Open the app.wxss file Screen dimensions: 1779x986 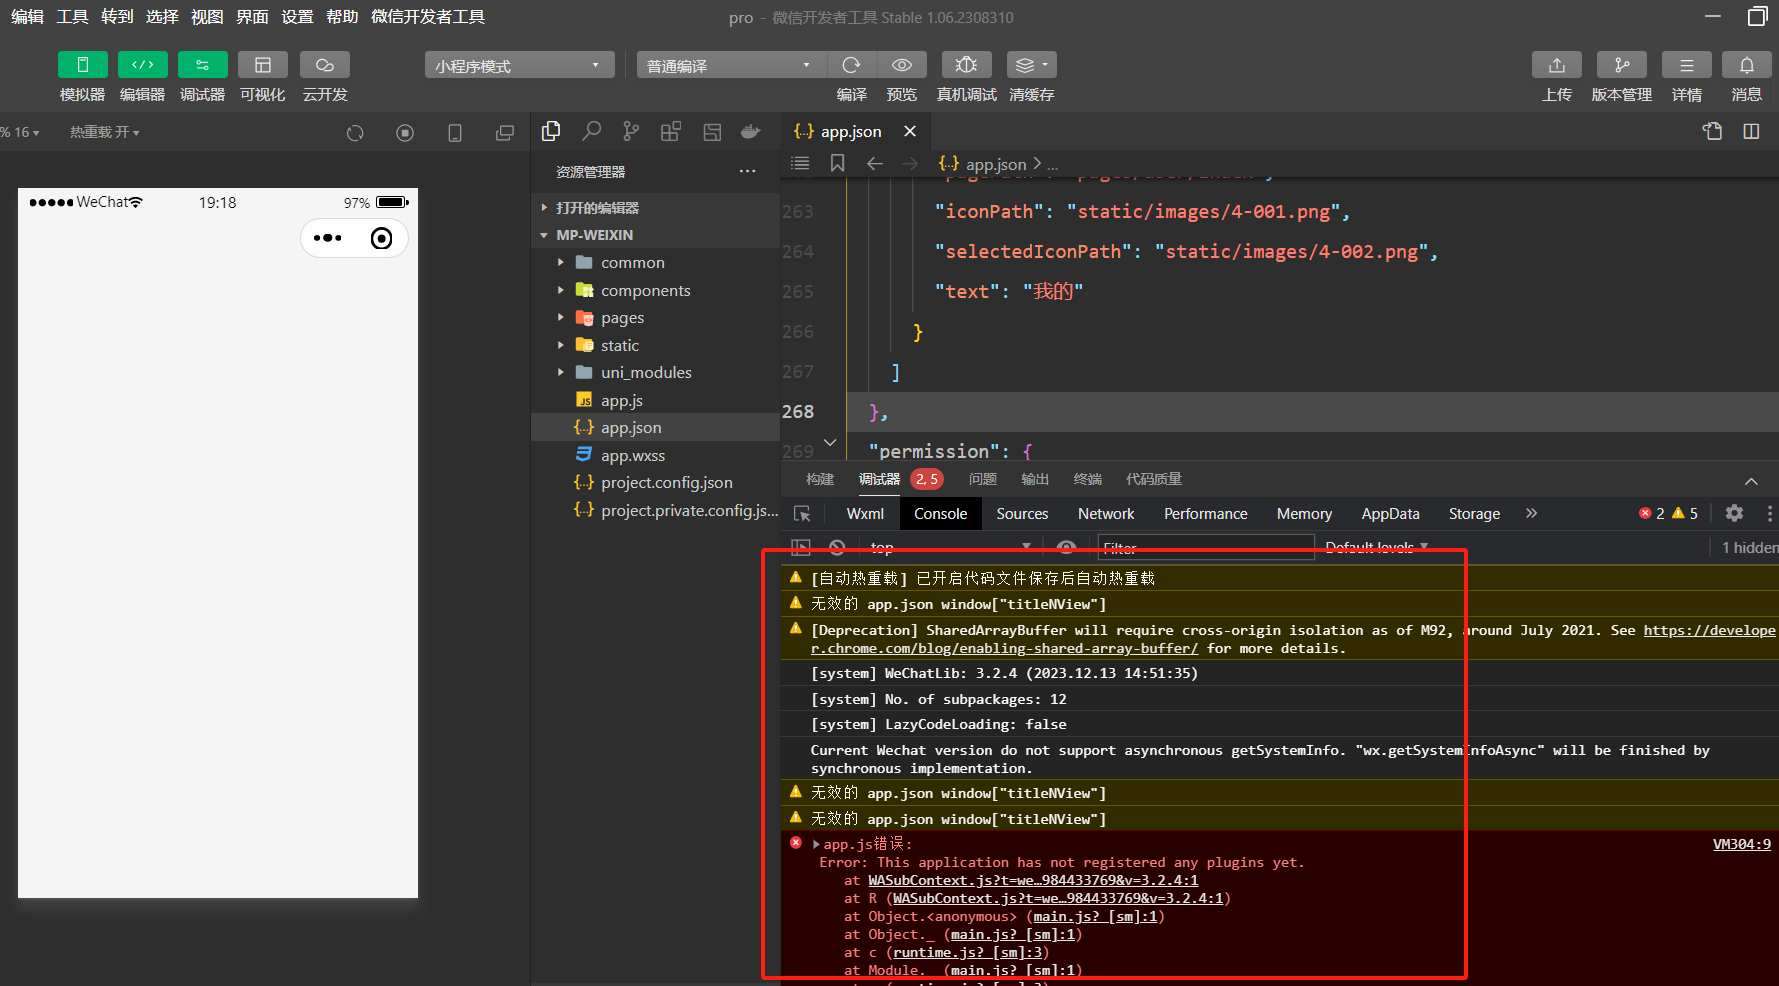pyautogui.click(x=632, y=455)
